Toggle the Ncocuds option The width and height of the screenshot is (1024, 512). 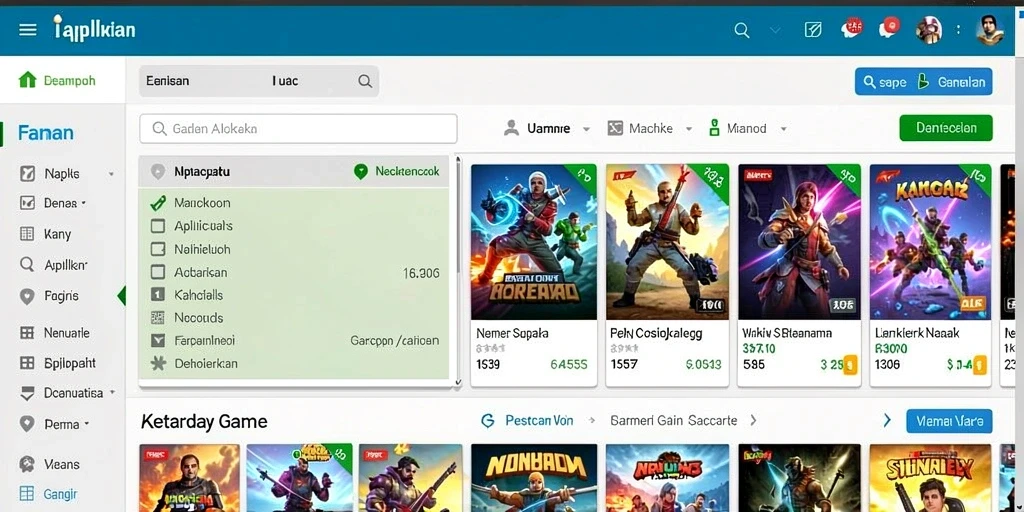157,318
